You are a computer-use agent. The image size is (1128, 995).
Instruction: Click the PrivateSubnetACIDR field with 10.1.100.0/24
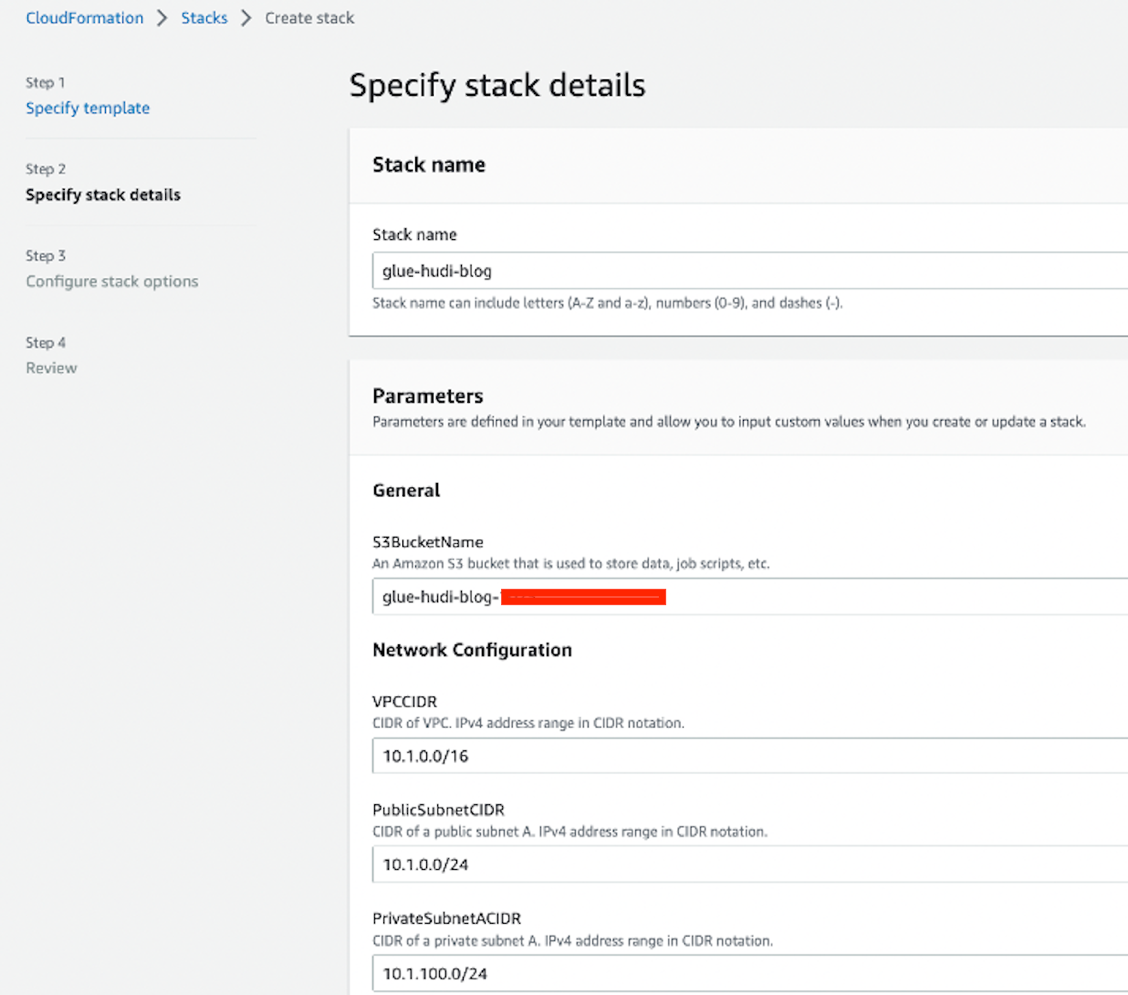750,973
